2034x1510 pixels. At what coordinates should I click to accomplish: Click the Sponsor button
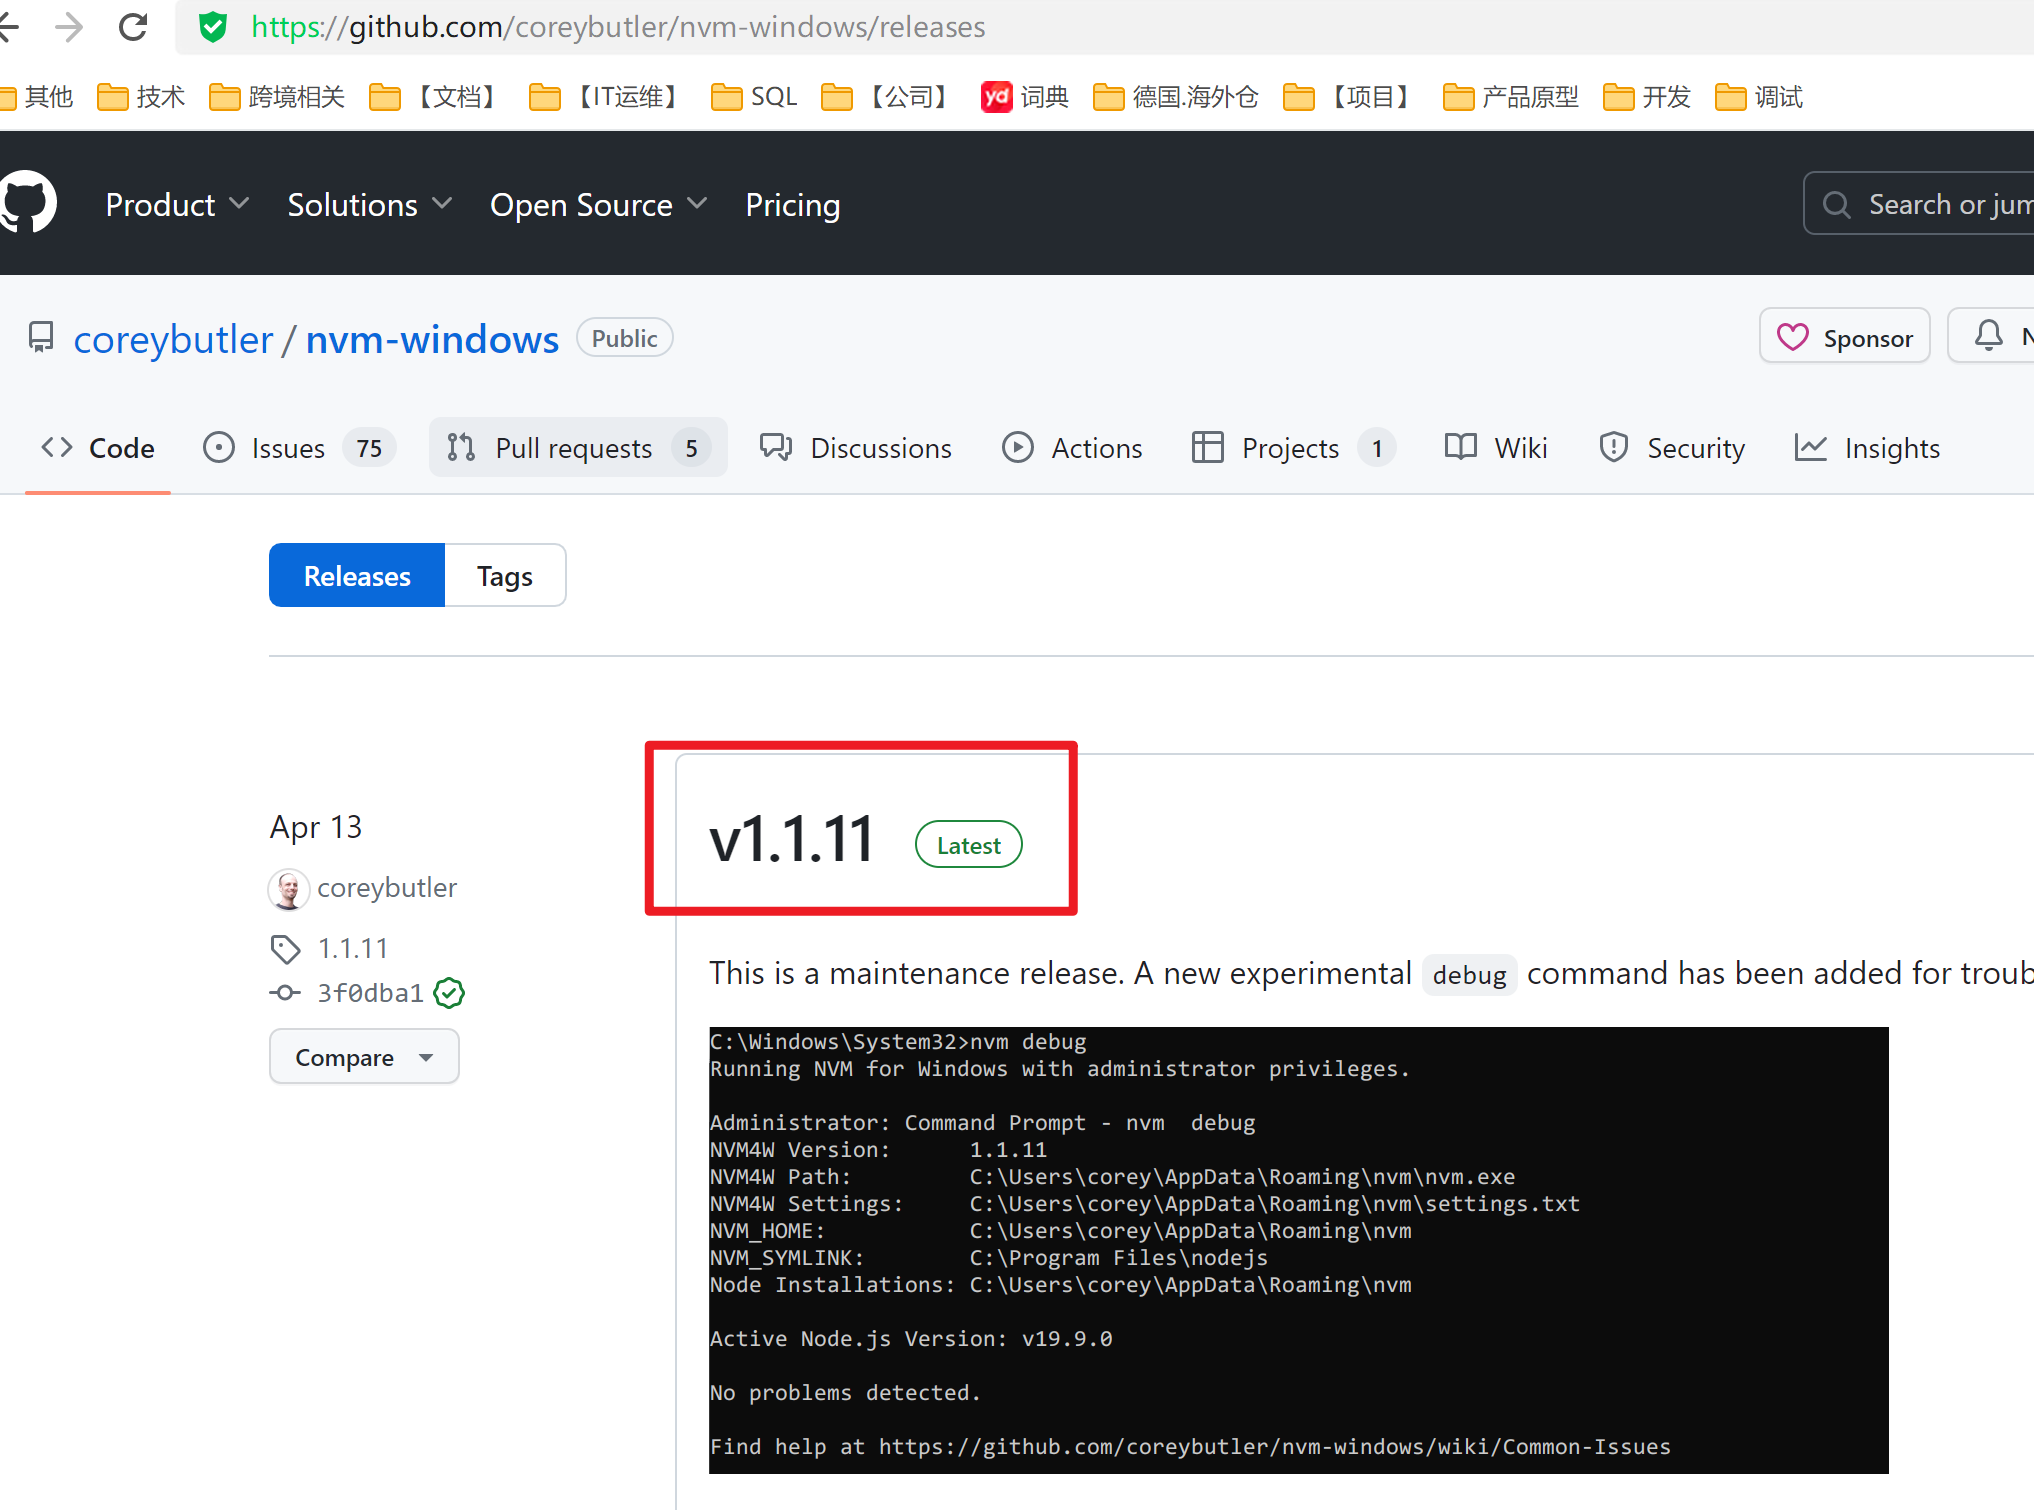point(1844,337)
